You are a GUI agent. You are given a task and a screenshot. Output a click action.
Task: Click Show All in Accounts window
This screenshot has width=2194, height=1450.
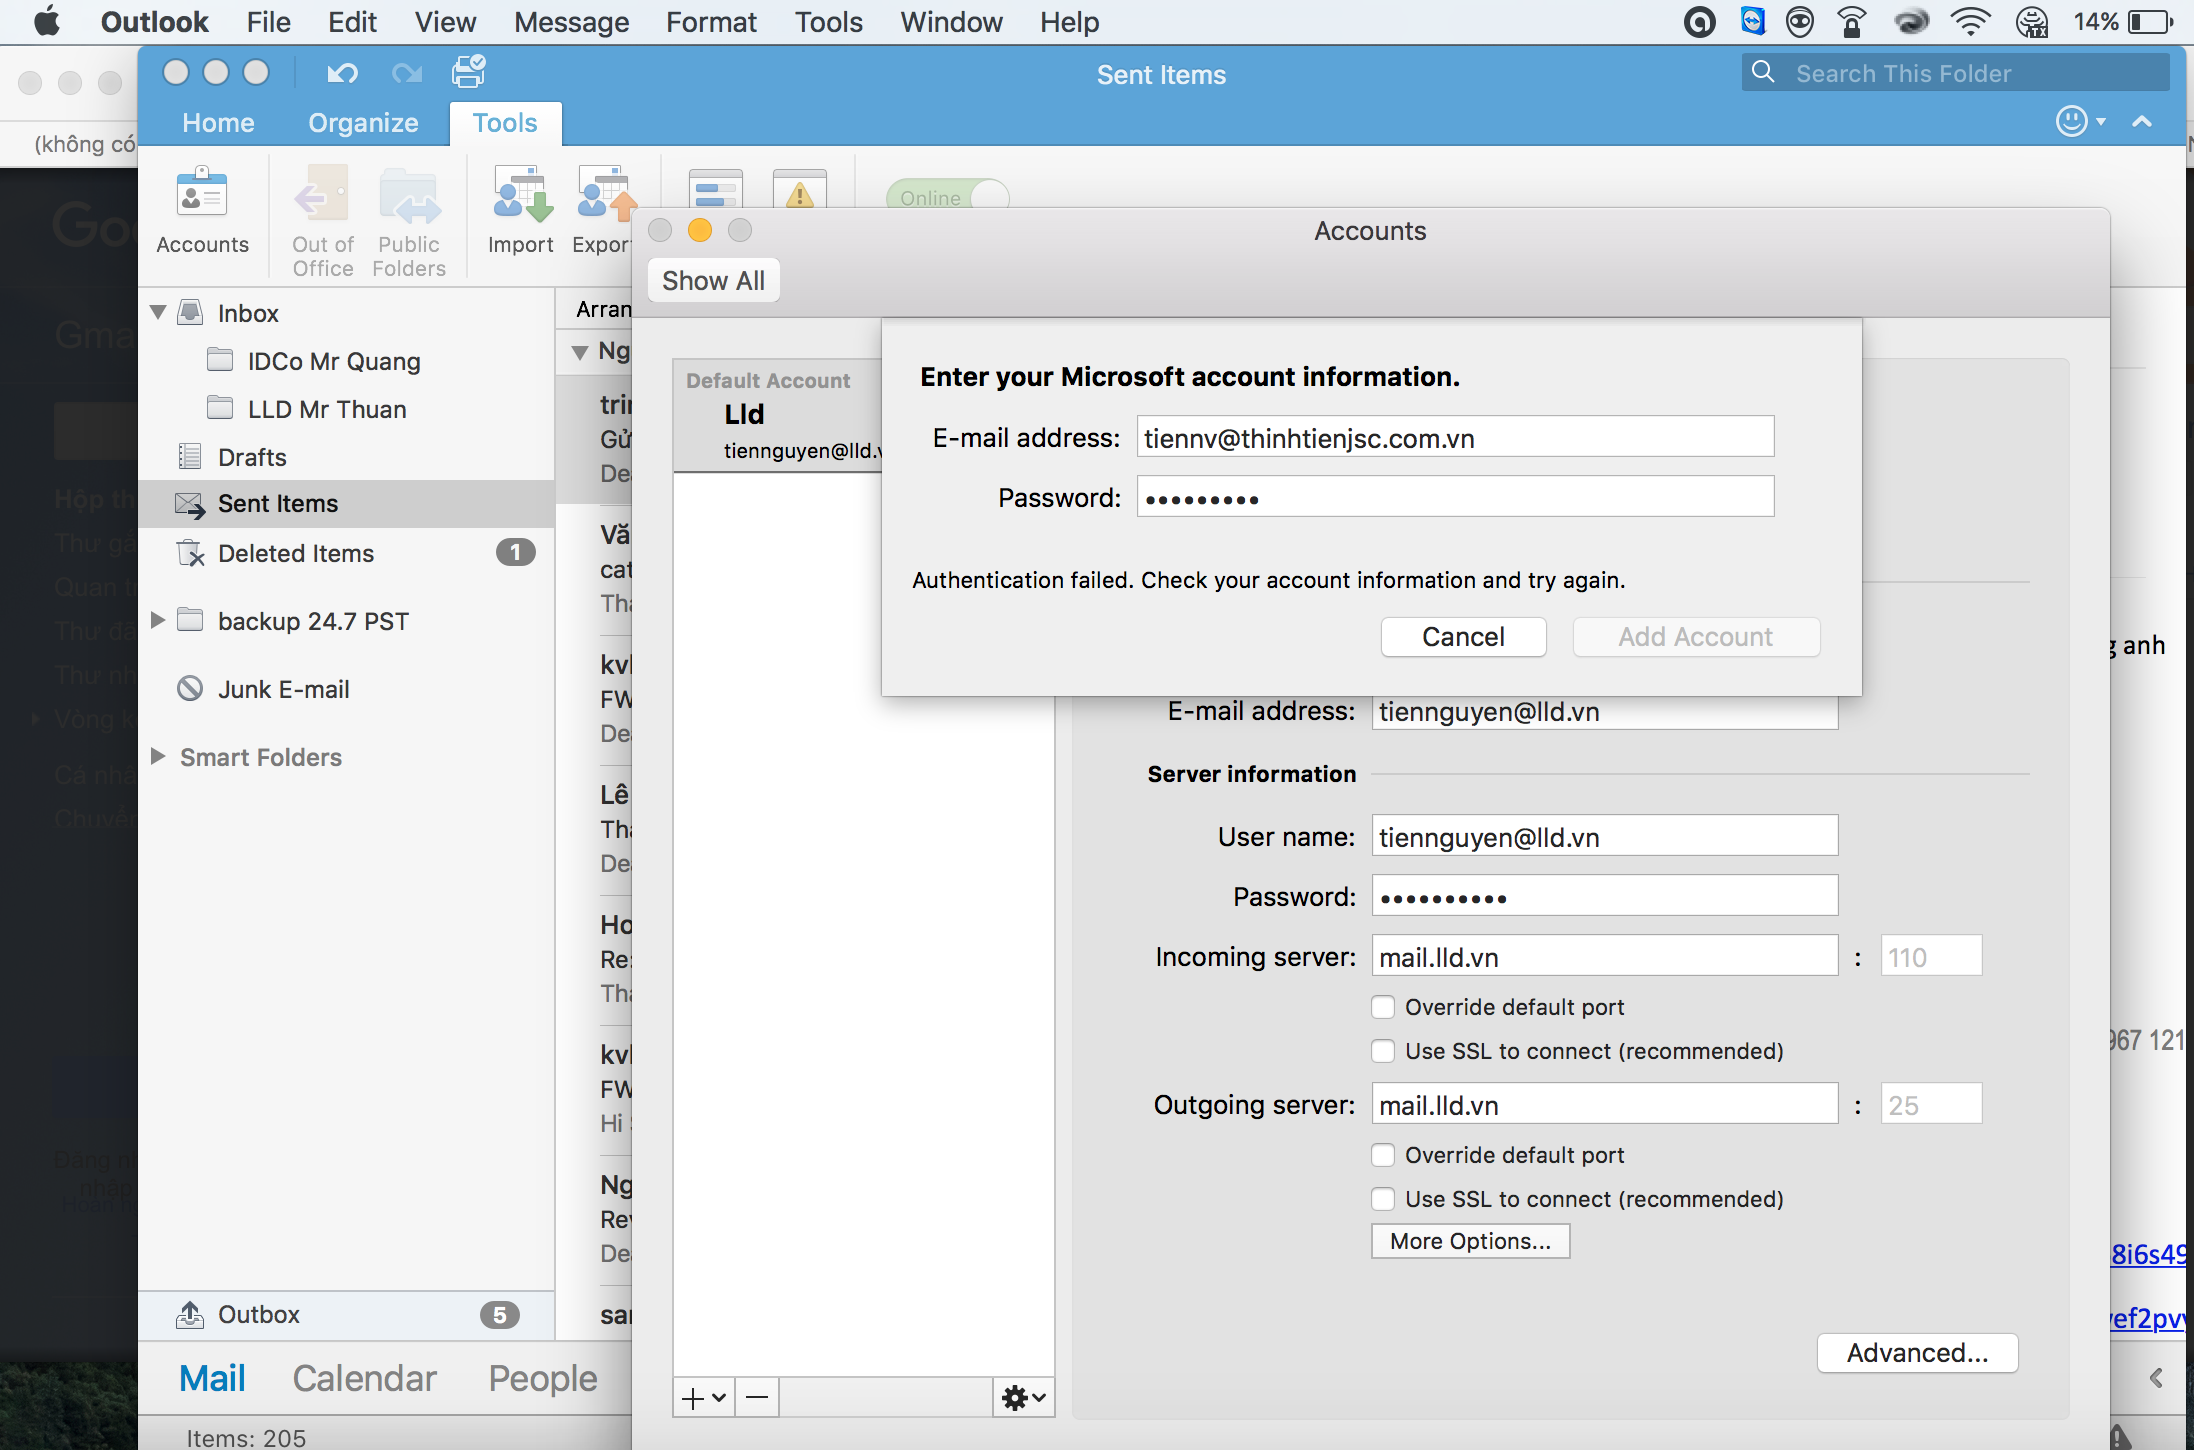pos(713,281)
